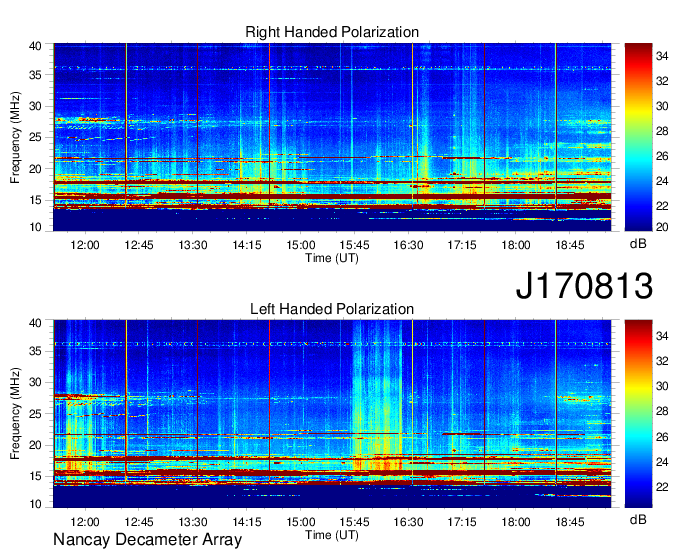Click 25 MHz tick on Right Handed plot
Screen dimensions: 680x552
pos(35,137)
